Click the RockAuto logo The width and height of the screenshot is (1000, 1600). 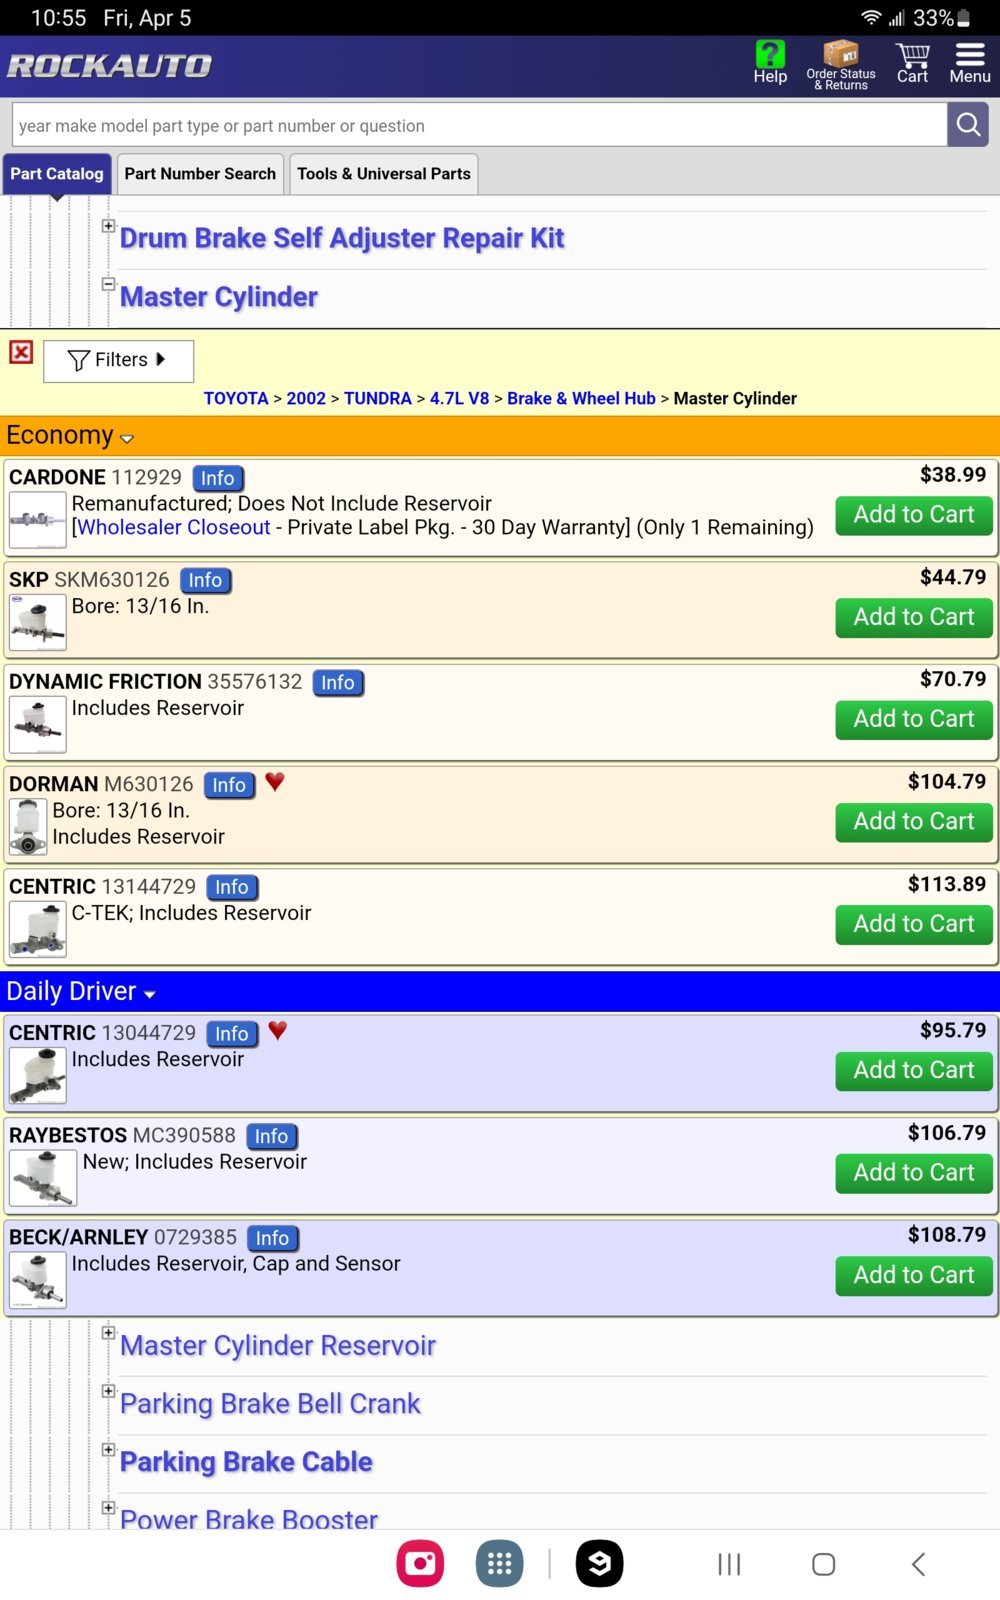tap(109, 66)
